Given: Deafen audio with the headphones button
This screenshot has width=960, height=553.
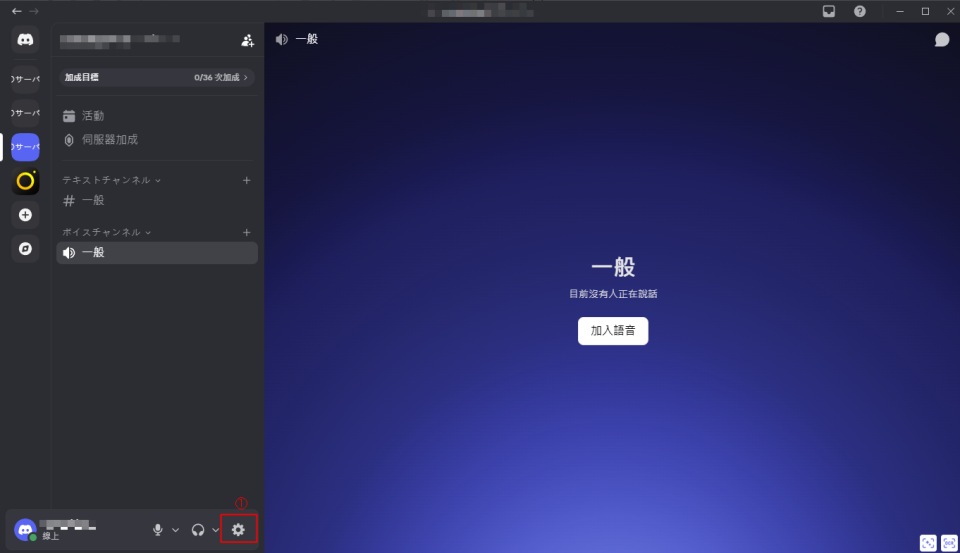Looking at the screenshot, I should point(198,529).
